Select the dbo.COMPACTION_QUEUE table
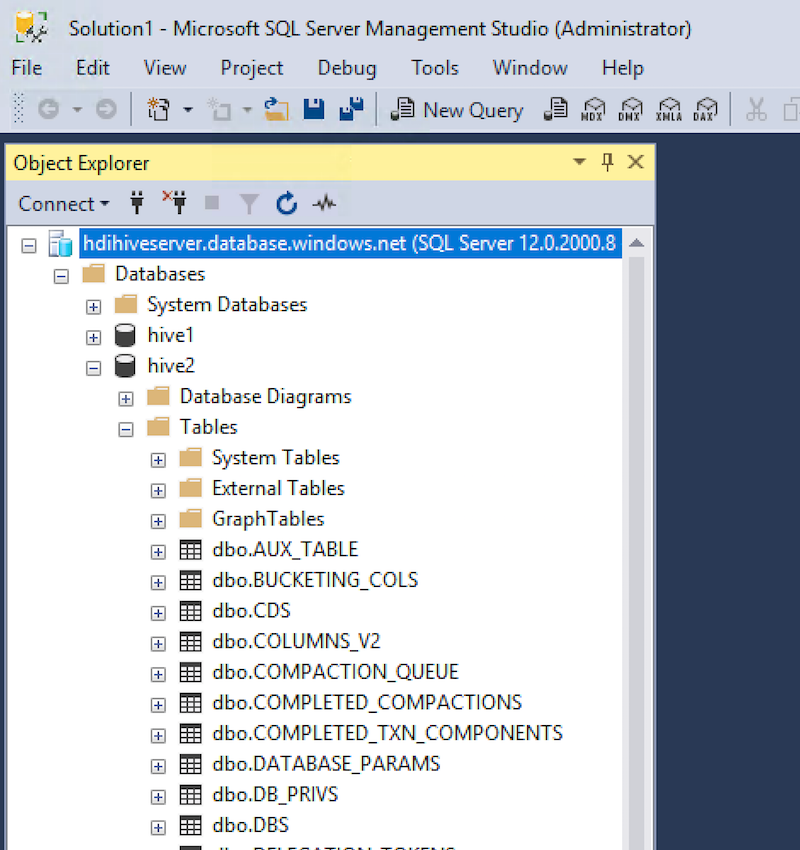Screen dimensions: 800x850 click(x=336, y=672)
